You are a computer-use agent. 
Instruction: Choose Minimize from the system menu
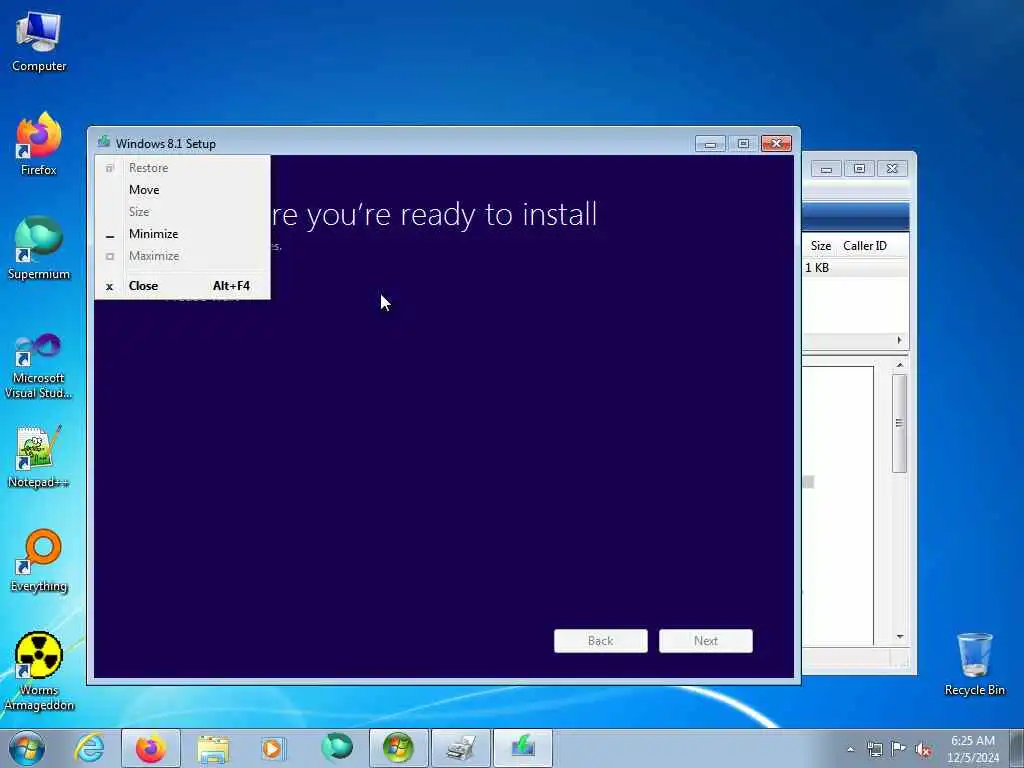pyautogui.click(x=182, y=234)
